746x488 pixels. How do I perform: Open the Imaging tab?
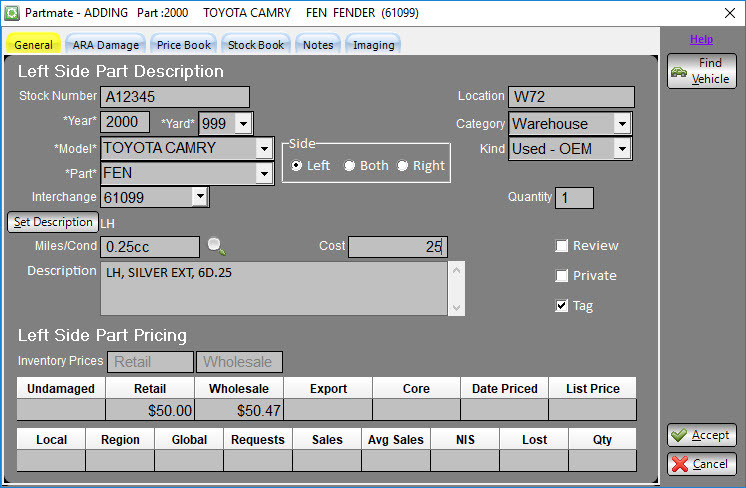click(x=373, y=45)
